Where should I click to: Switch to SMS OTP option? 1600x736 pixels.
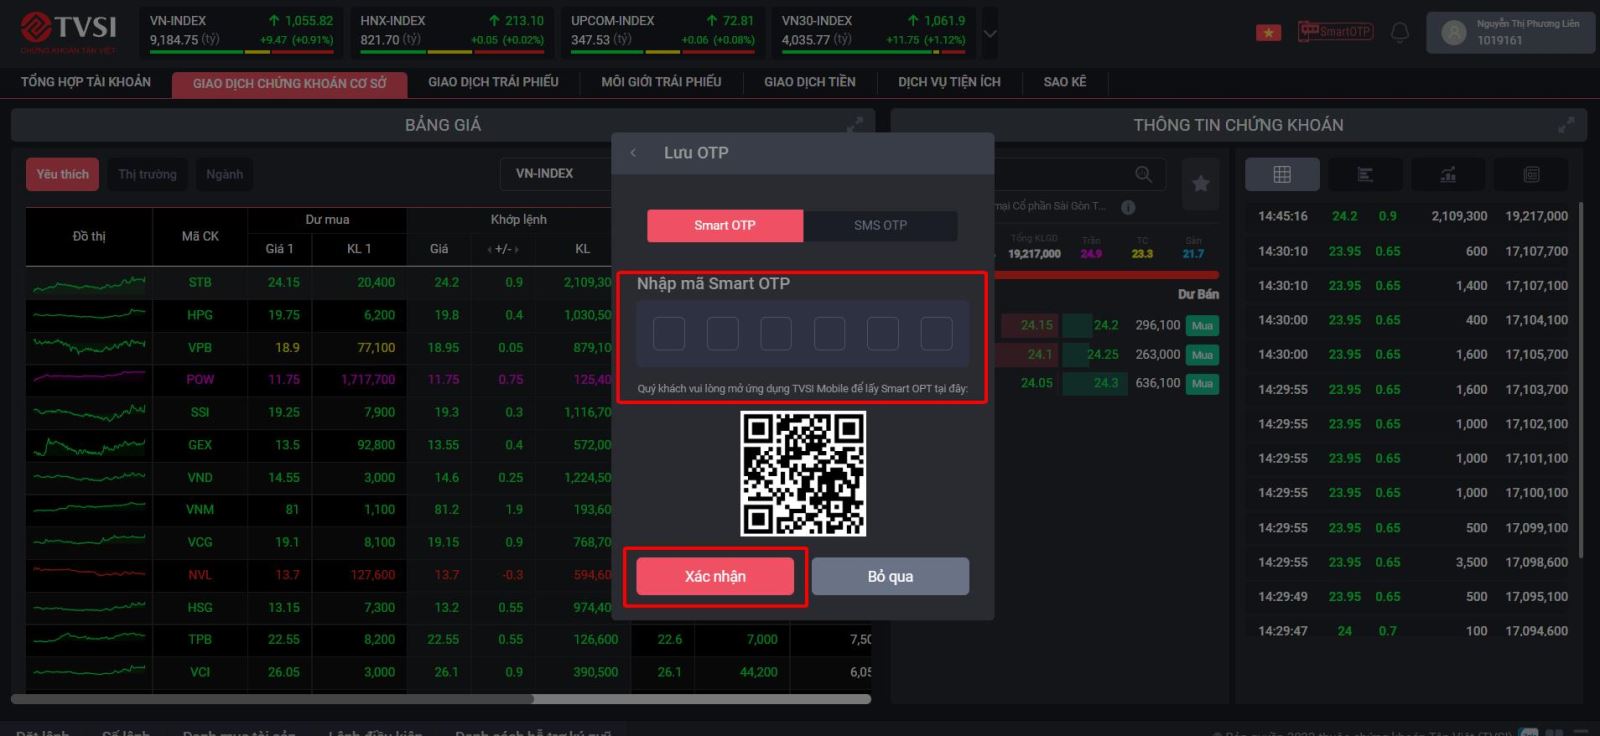point(880,225)
